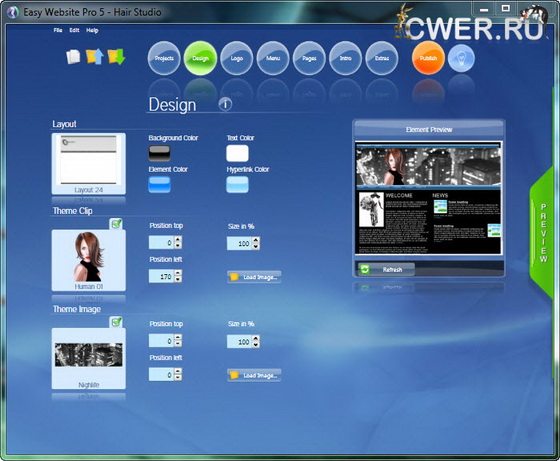
Task: Increase Theme Image Position left value
Action: point(178,371)
